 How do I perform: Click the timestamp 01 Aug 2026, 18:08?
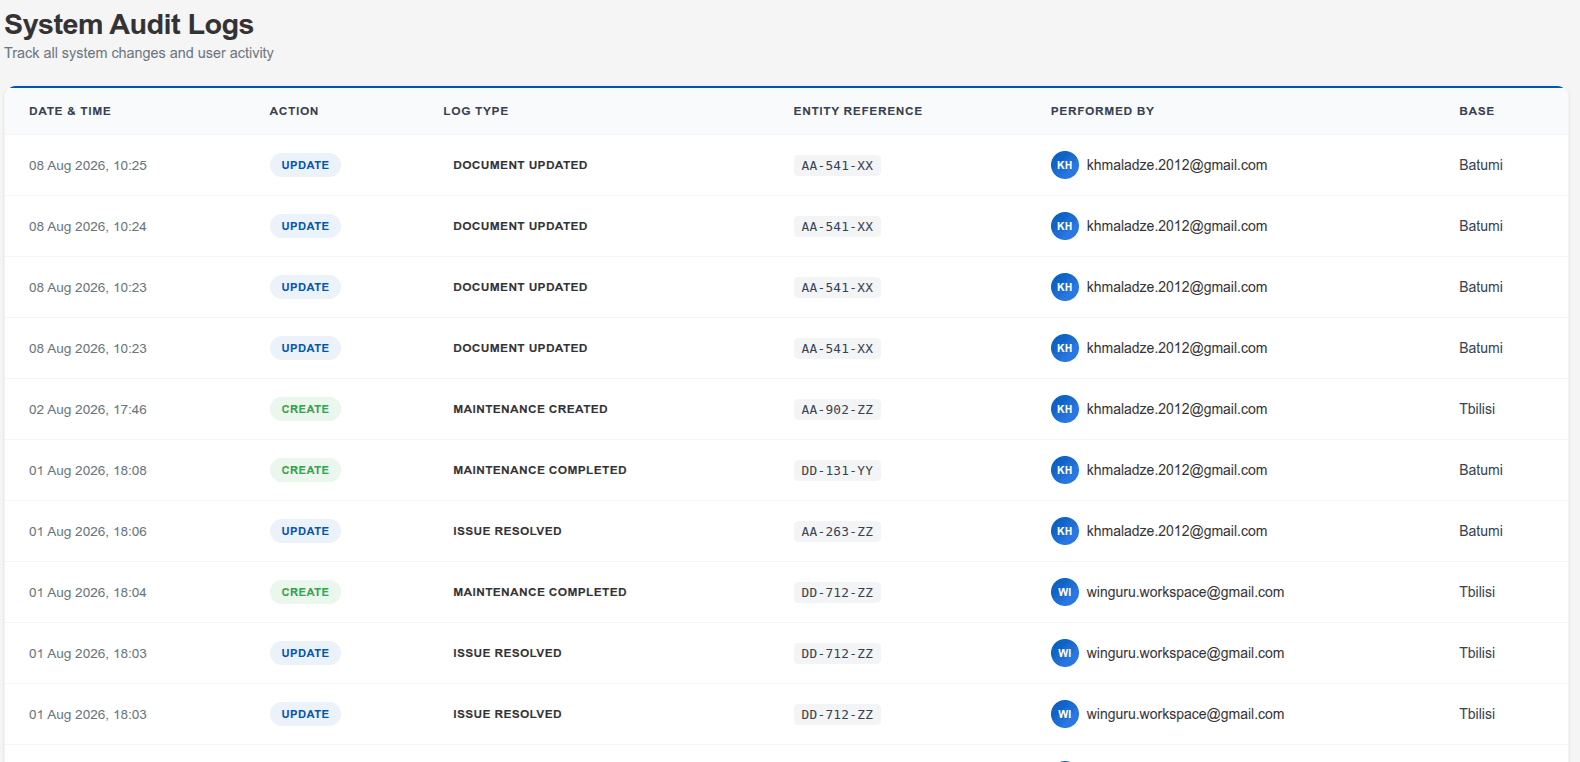(x=88, y=471)
